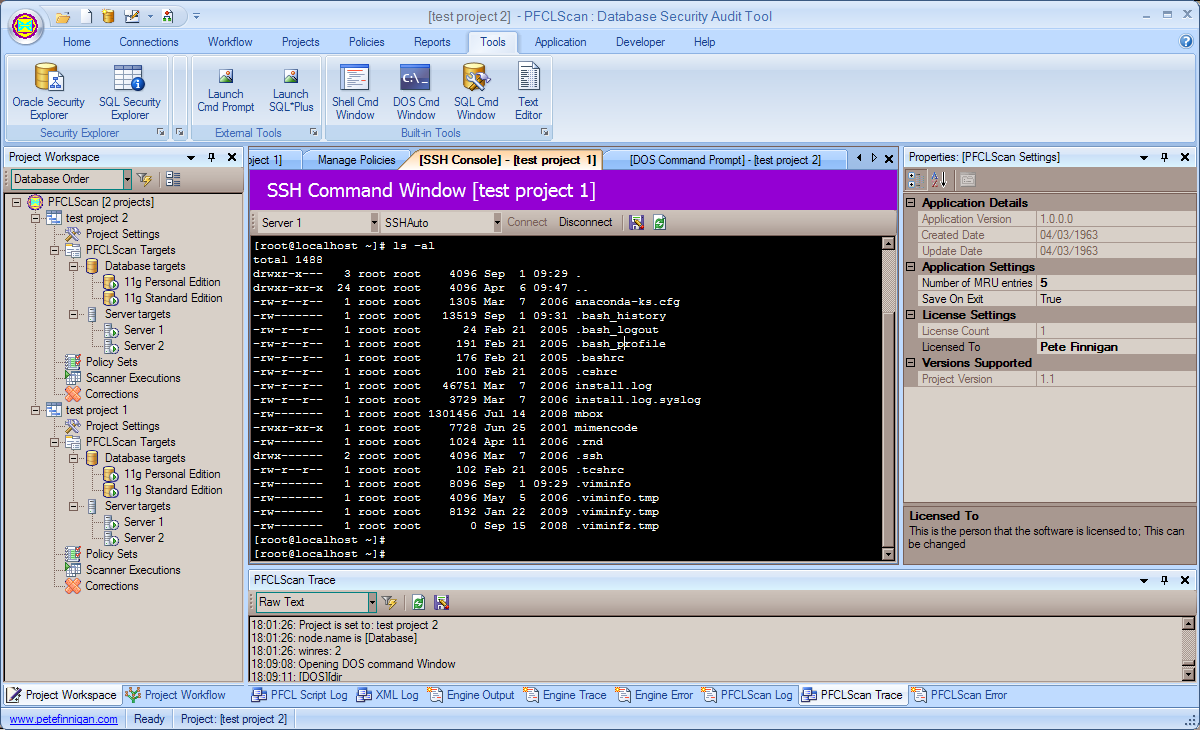Switch to the Home ribbon tab
The height and width of the screenshot is (730, 1200).
pyautogui.click(x=76, y=42)
